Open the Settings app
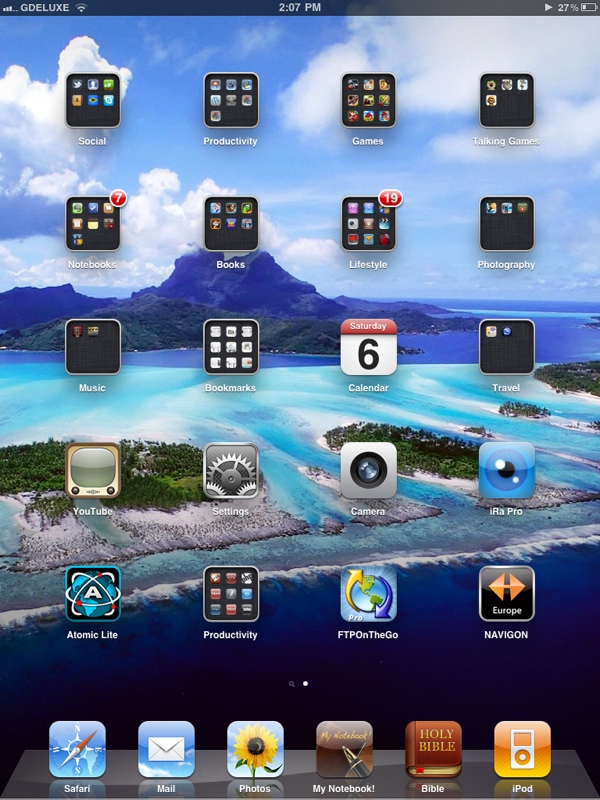The width and height of the screenshot is (600, 800). point(231,470)
